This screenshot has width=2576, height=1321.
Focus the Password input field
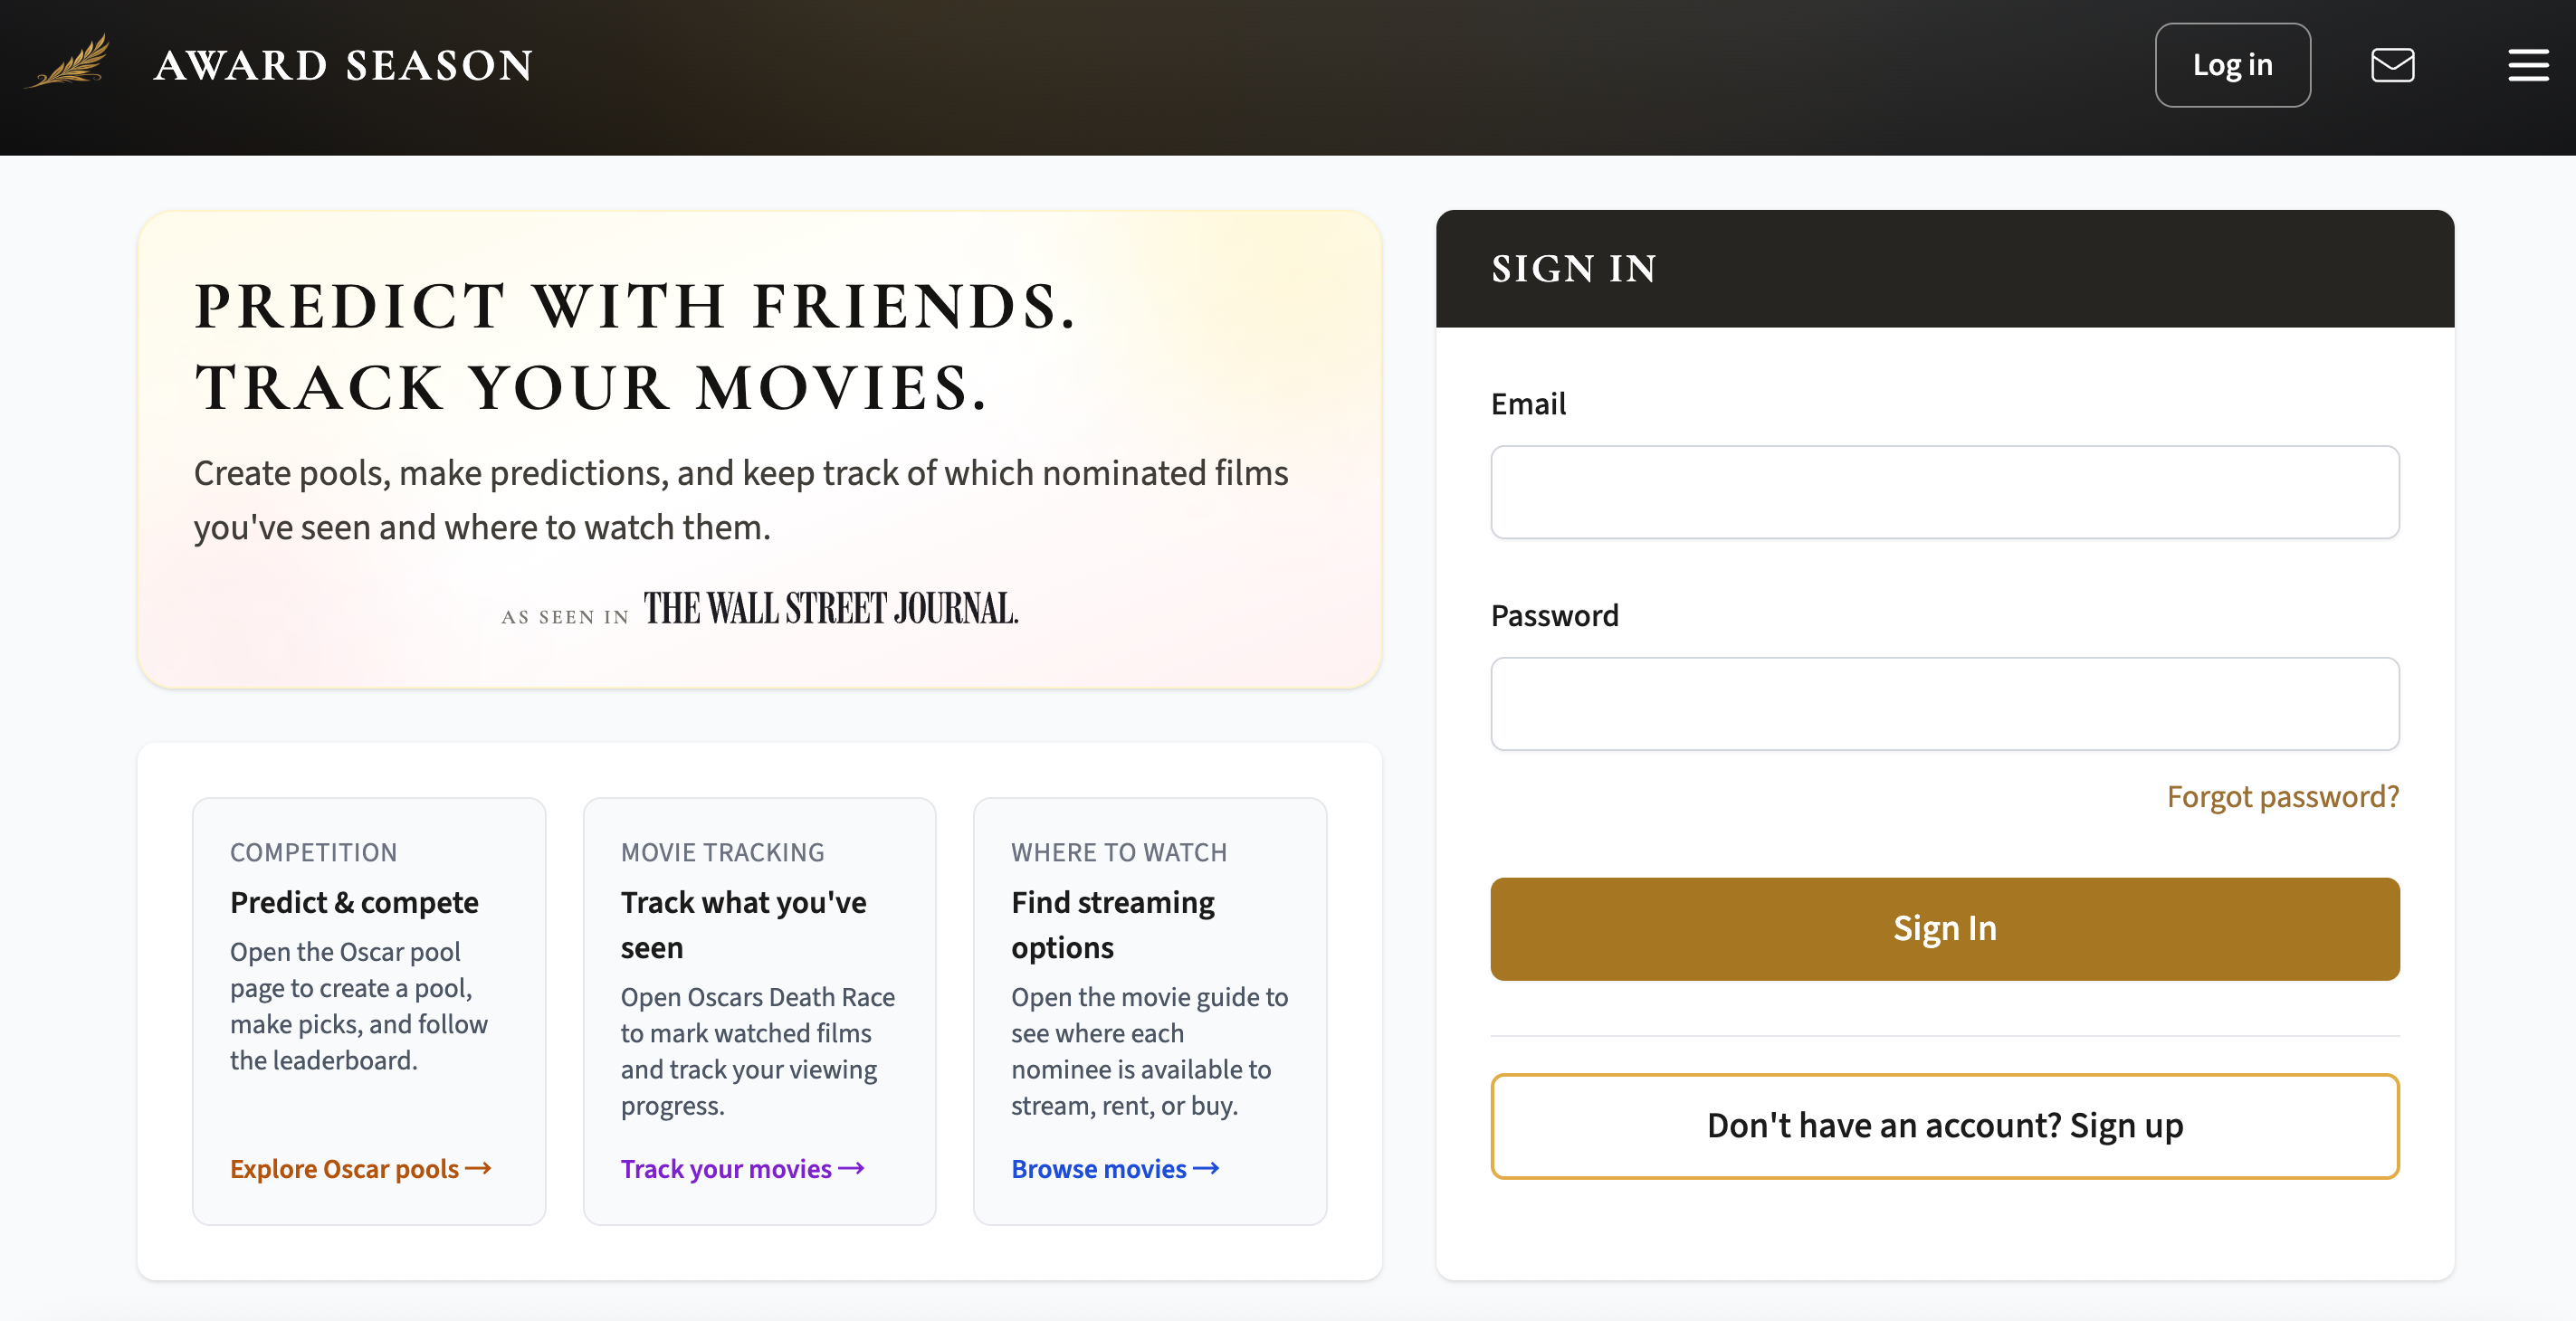[1944, 704]
